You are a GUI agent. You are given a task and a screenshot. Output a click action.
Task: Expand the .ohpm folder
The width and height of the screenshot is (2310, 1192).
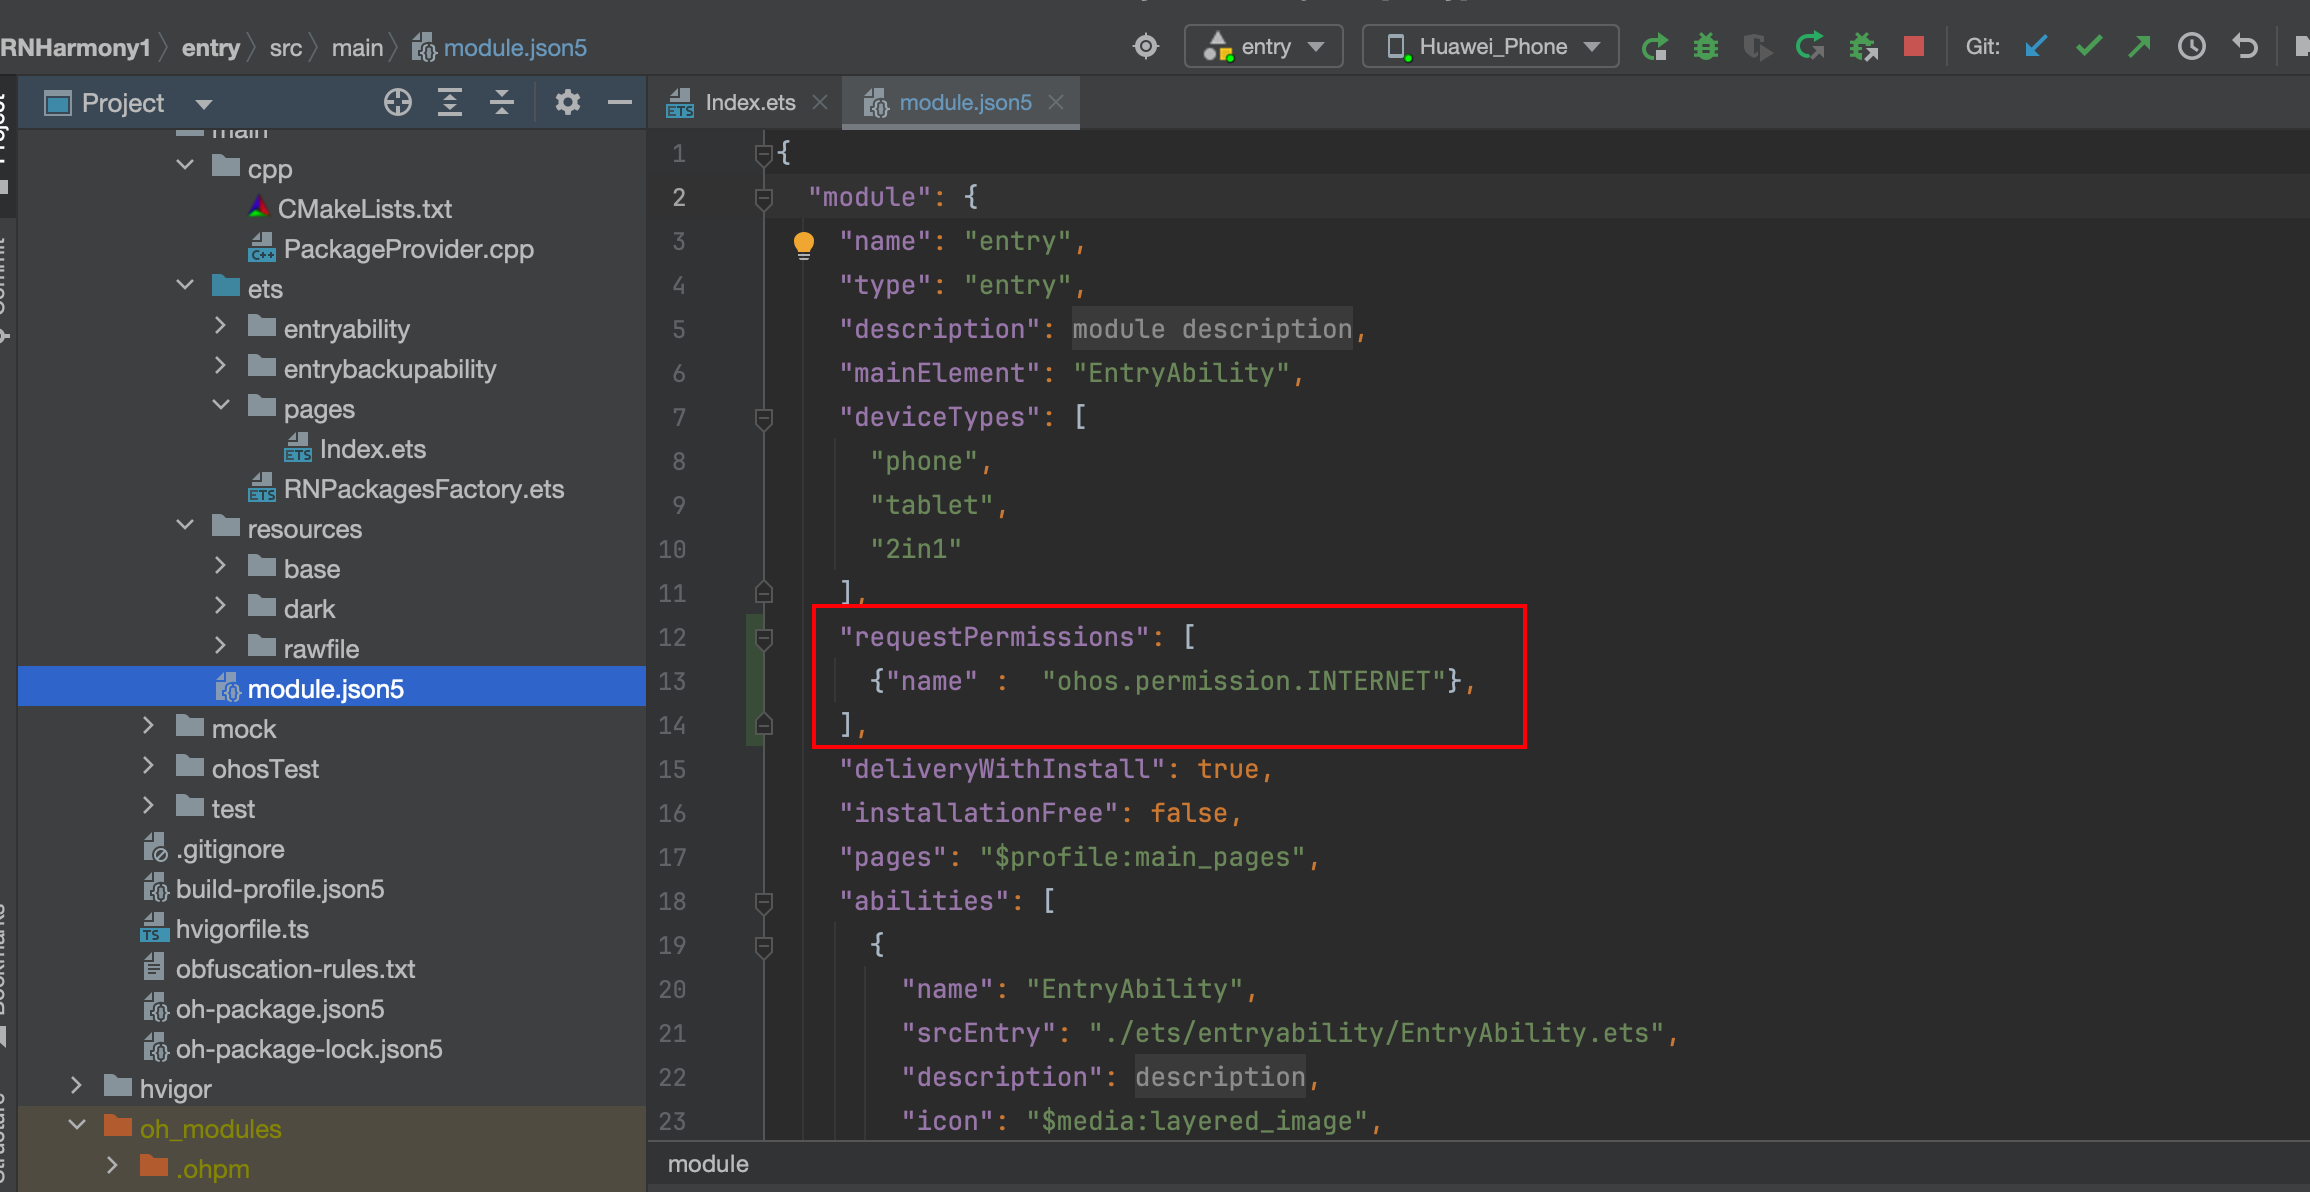pyautogui.click(x=113, y=1165)
